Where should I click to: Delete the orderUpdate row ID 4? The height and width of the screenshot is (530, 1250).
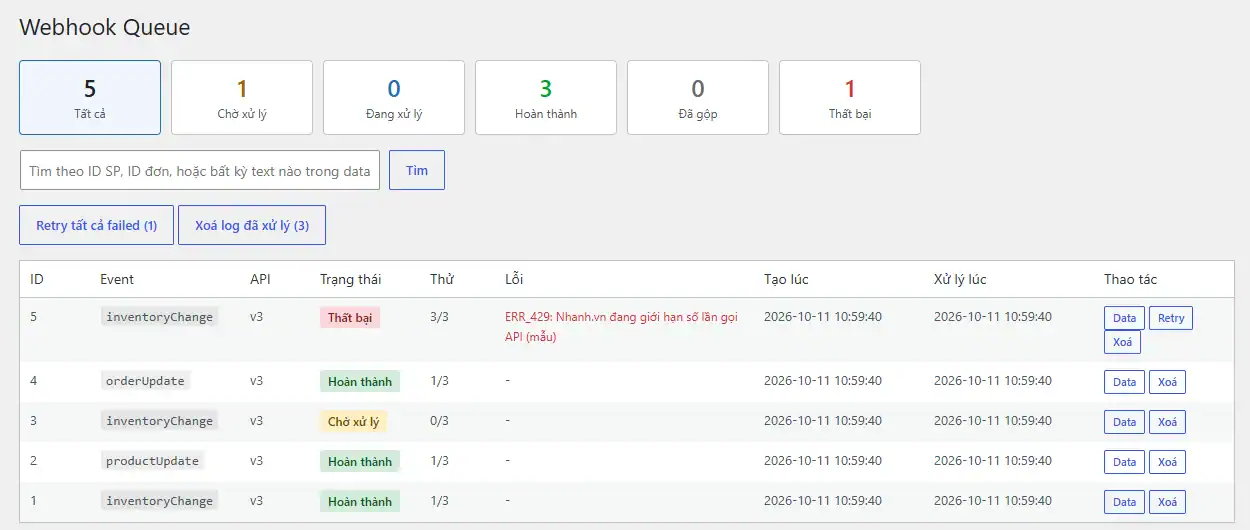click(1167, 382)
